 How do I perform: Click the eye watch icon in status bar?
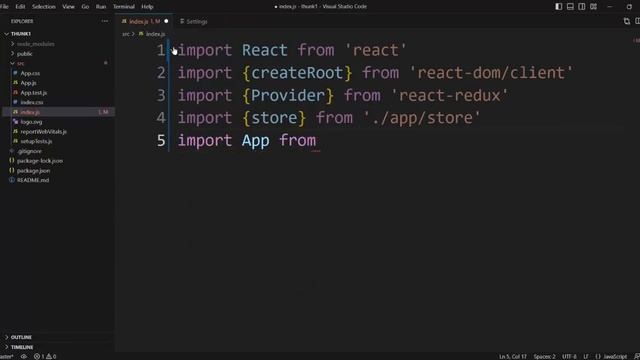pos(24,356)
